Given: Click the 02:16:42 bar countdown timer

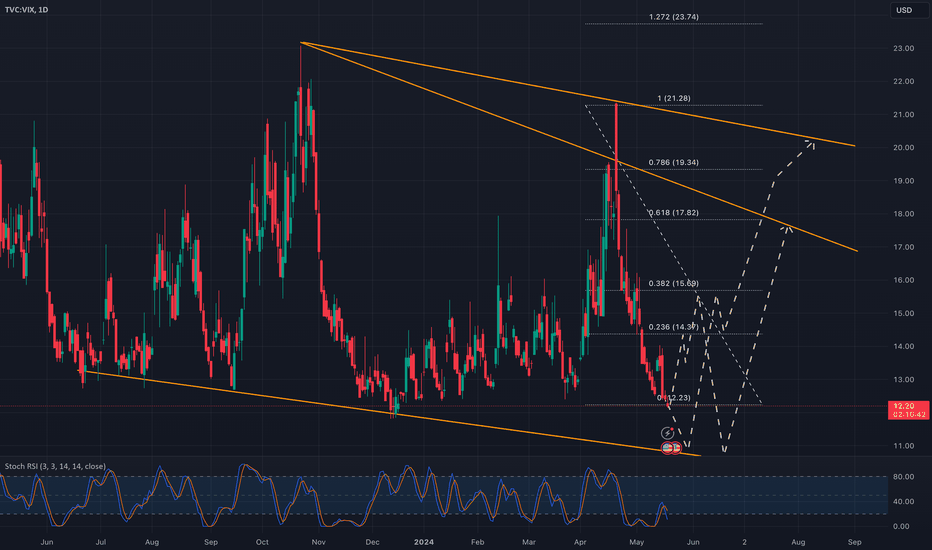Looking at the screenshot, I should pos(908,414).
